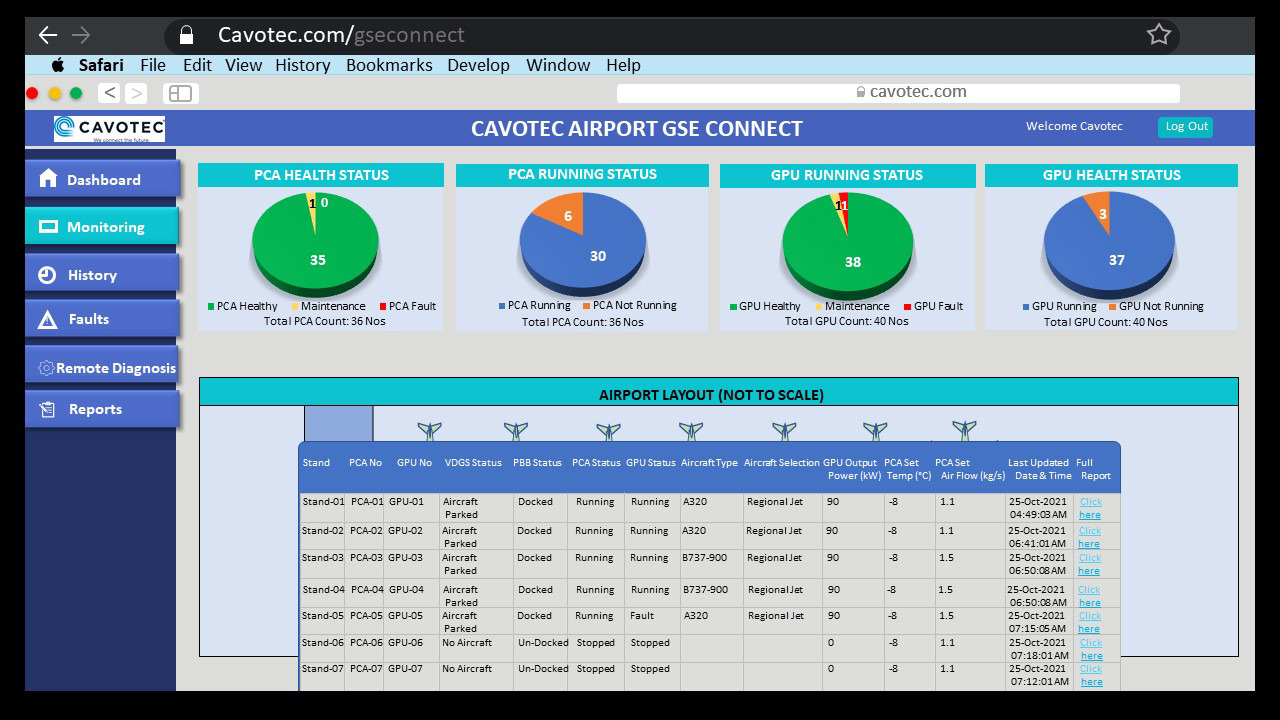Click the PCA Fault legend swatch

click(x=382, y=306)
